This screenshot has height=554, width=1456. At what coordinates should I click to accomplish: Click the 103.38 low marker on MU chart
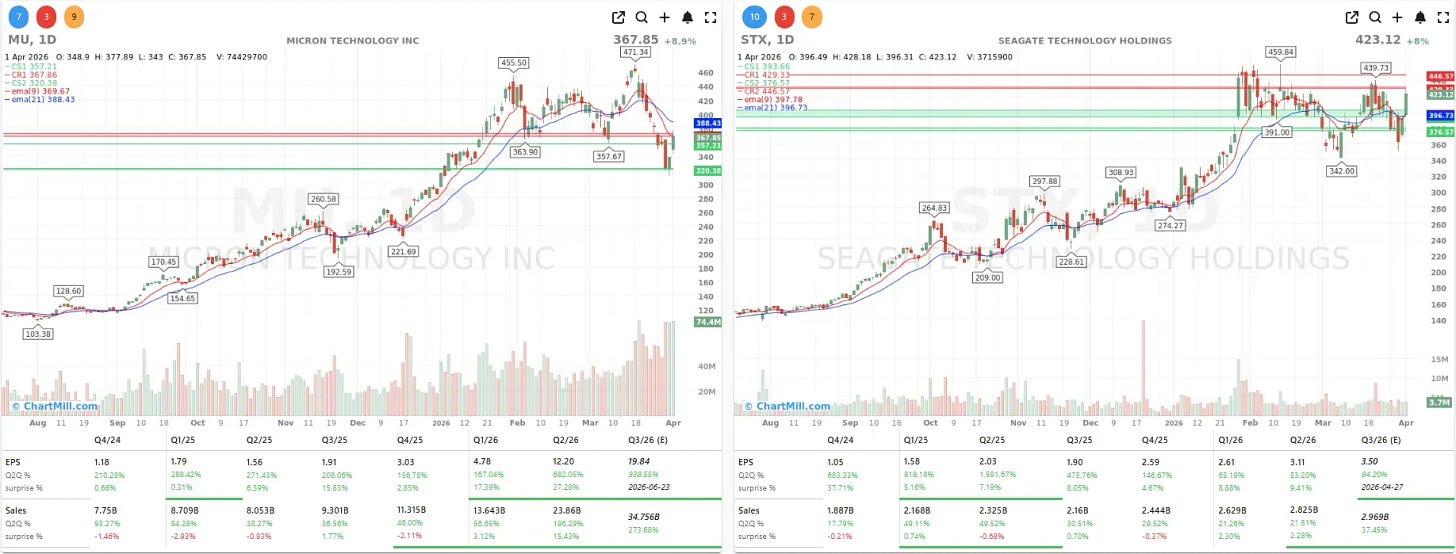coord(39,333)
